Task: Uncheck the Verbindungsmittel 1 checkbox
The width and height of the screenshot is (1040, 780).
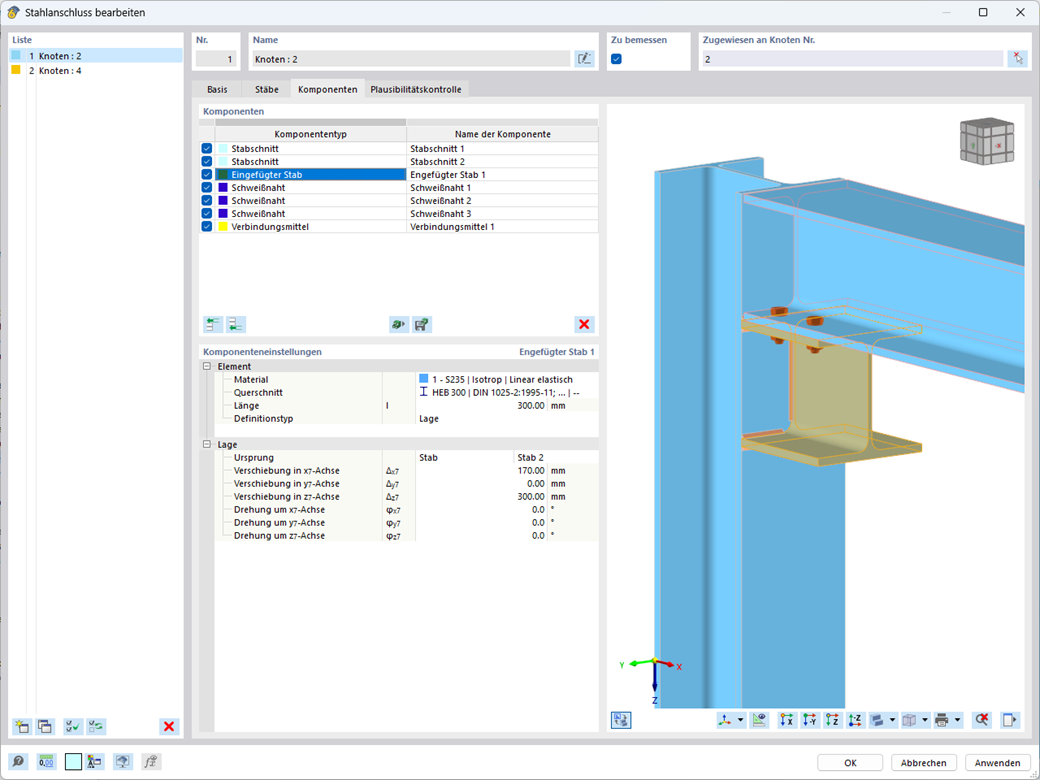Action: point(207,226)
